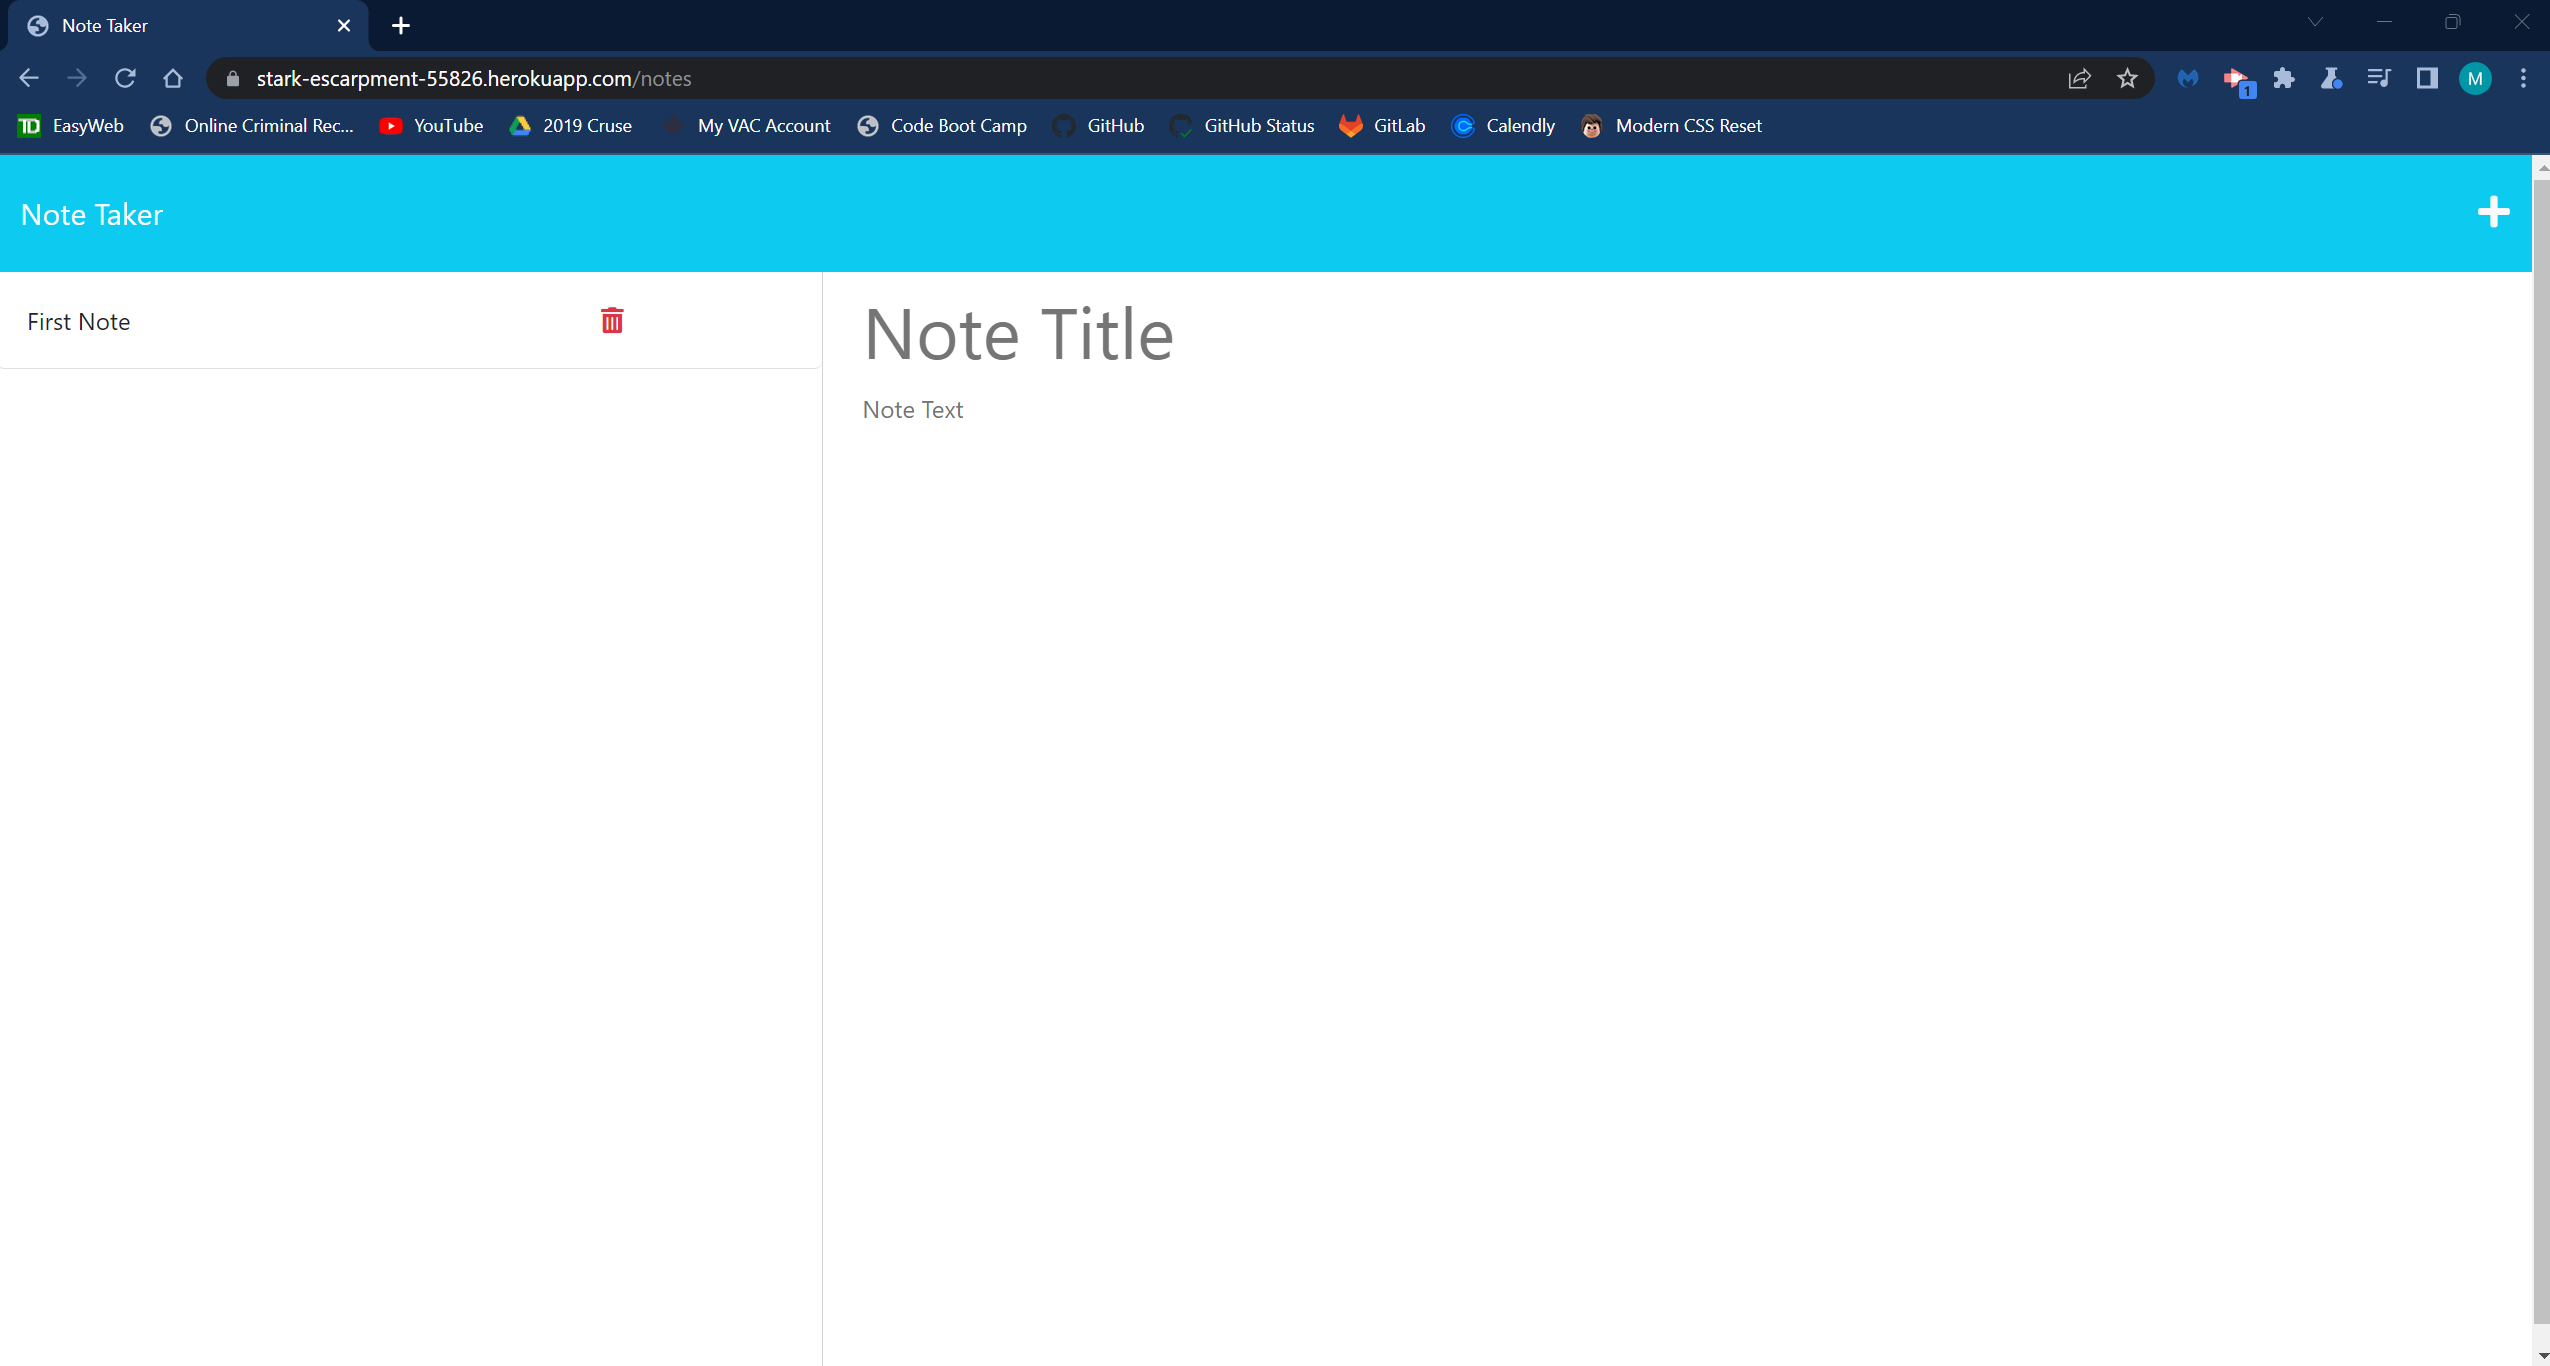Add a new note with the plus icon

[2493, 212]
